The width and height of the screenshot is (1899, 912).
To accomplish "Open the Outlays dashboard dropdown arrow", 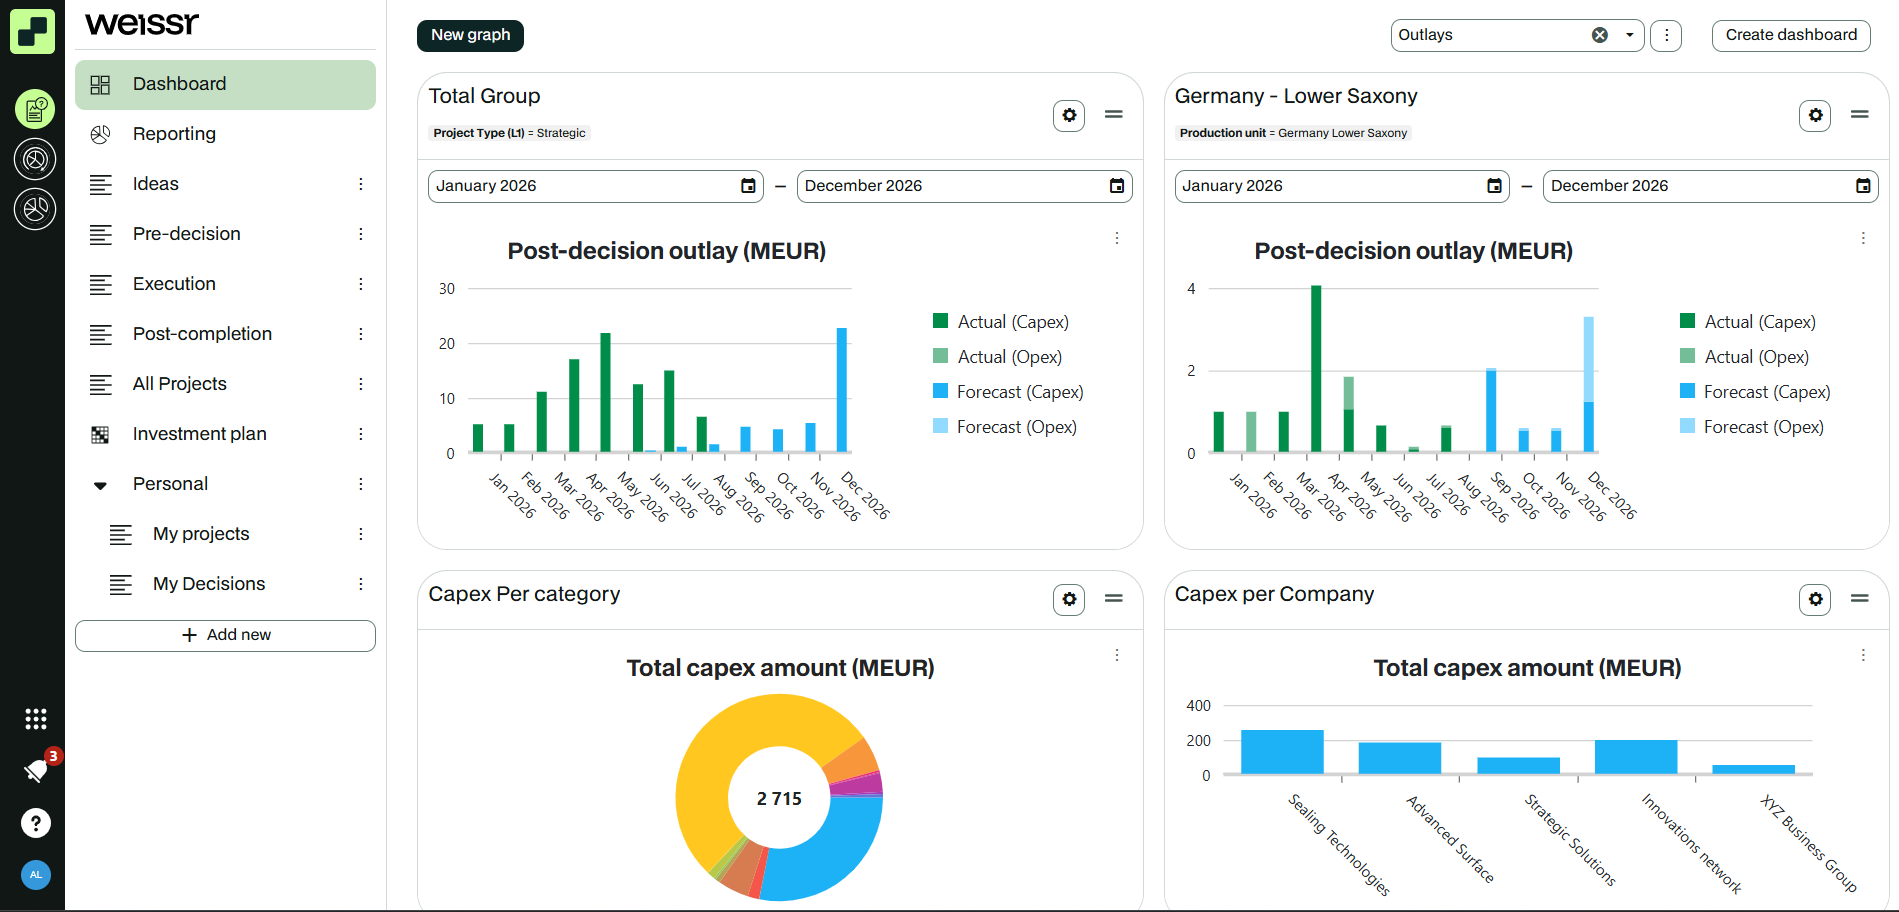I will coord(1630,35).
